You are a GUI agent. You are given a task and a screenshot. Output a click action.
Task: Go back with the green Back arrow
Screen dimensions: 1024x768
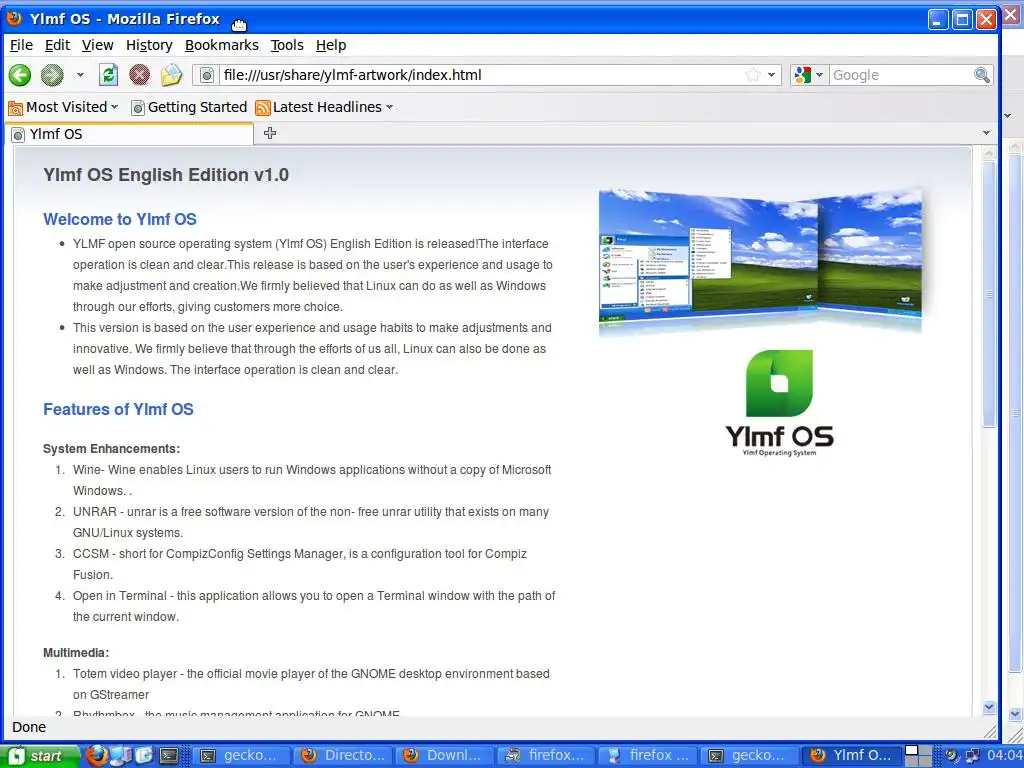point(20,75)
